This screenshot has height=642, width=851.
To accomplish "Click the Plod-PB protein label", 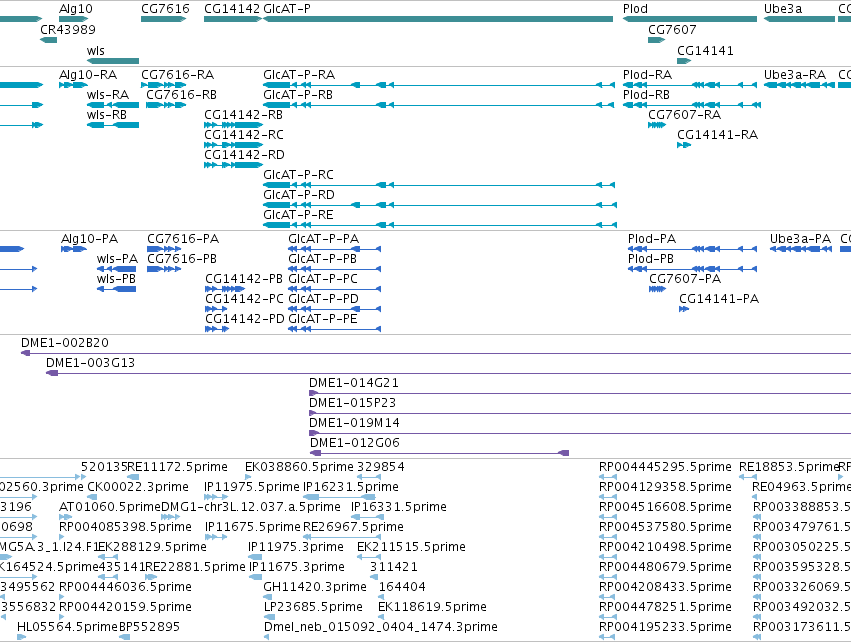I will tap(651, 259).
